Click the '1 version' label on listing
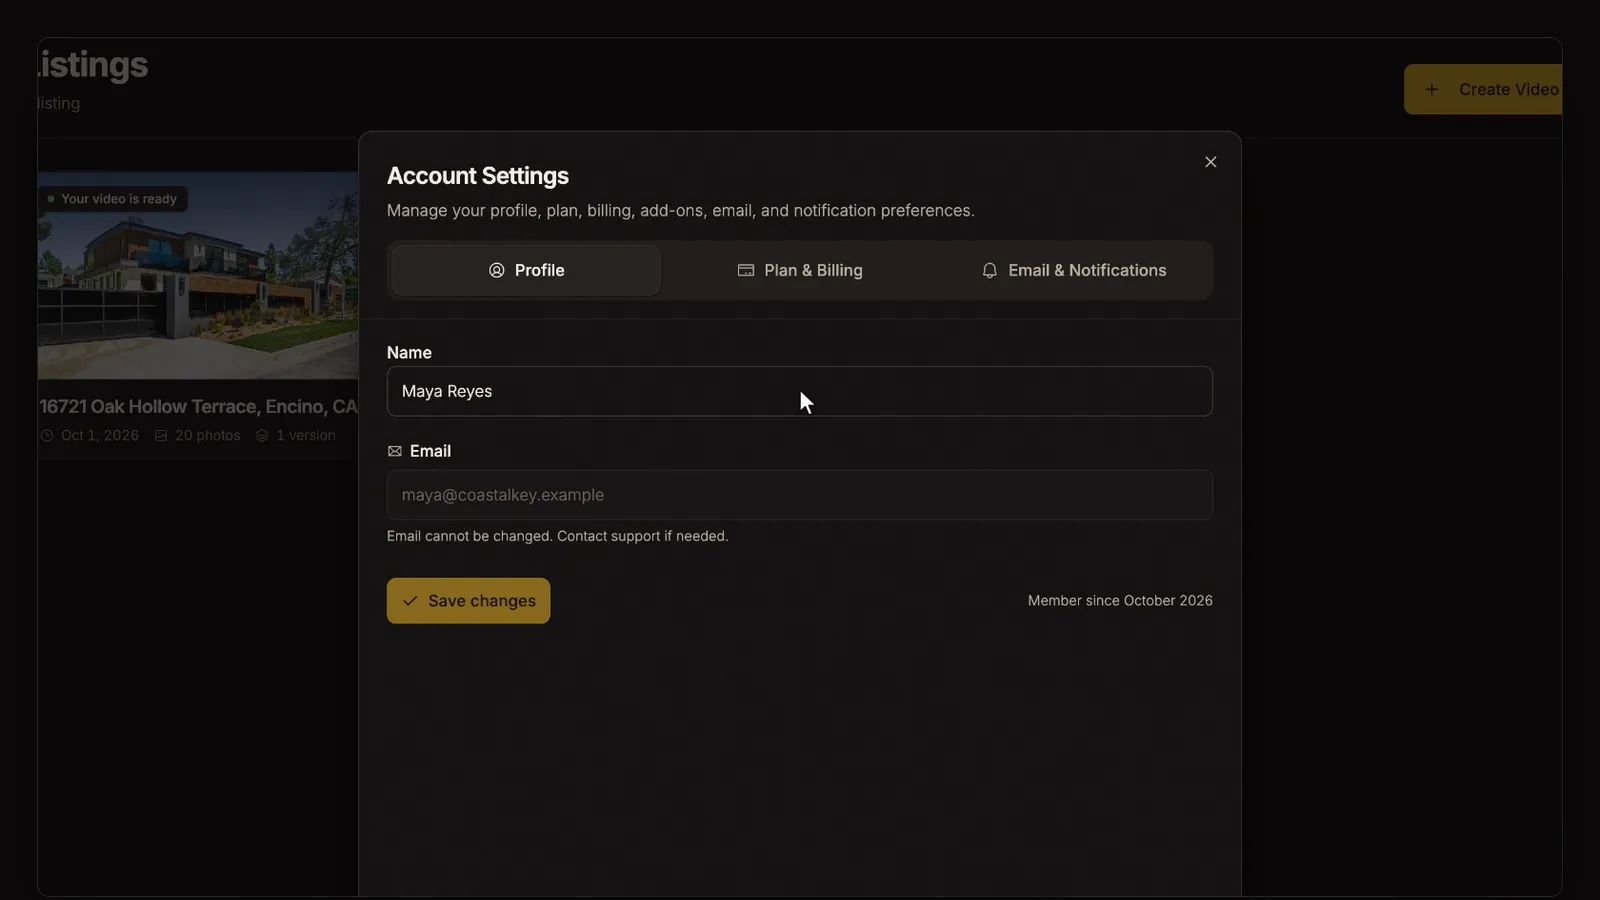The width and height of the screenshot is (1600, 900). tap(306, 435)
